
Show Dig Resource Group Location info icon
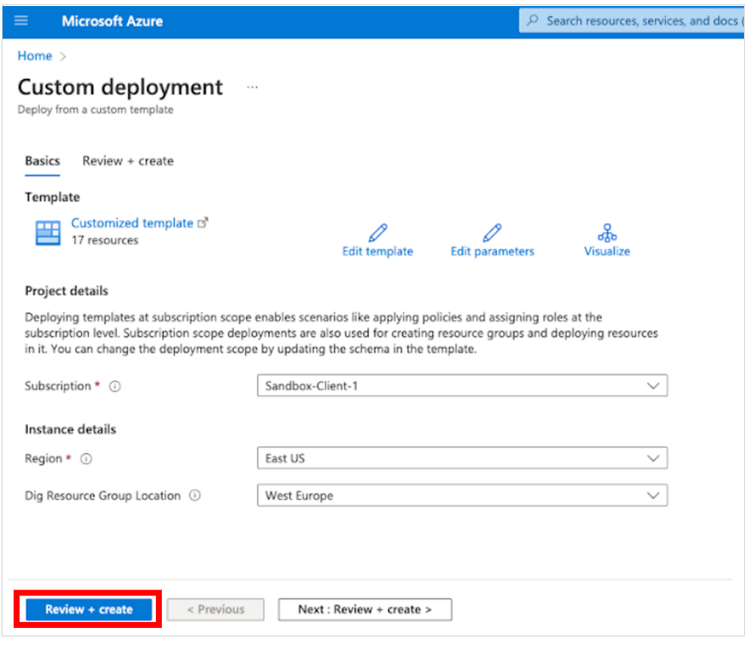195,495
